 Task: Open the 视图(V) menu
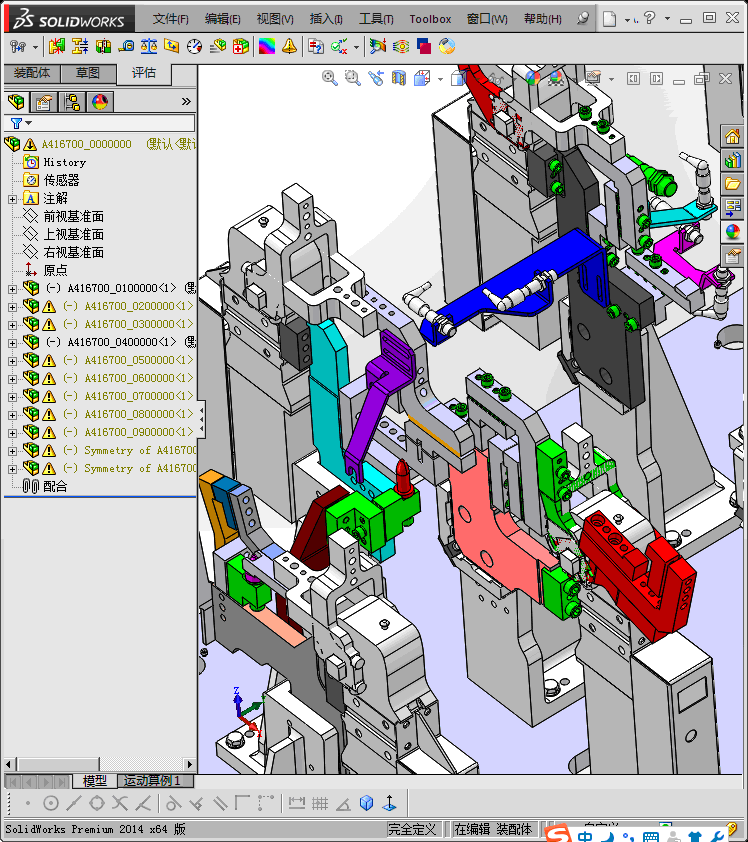[275, 19]
